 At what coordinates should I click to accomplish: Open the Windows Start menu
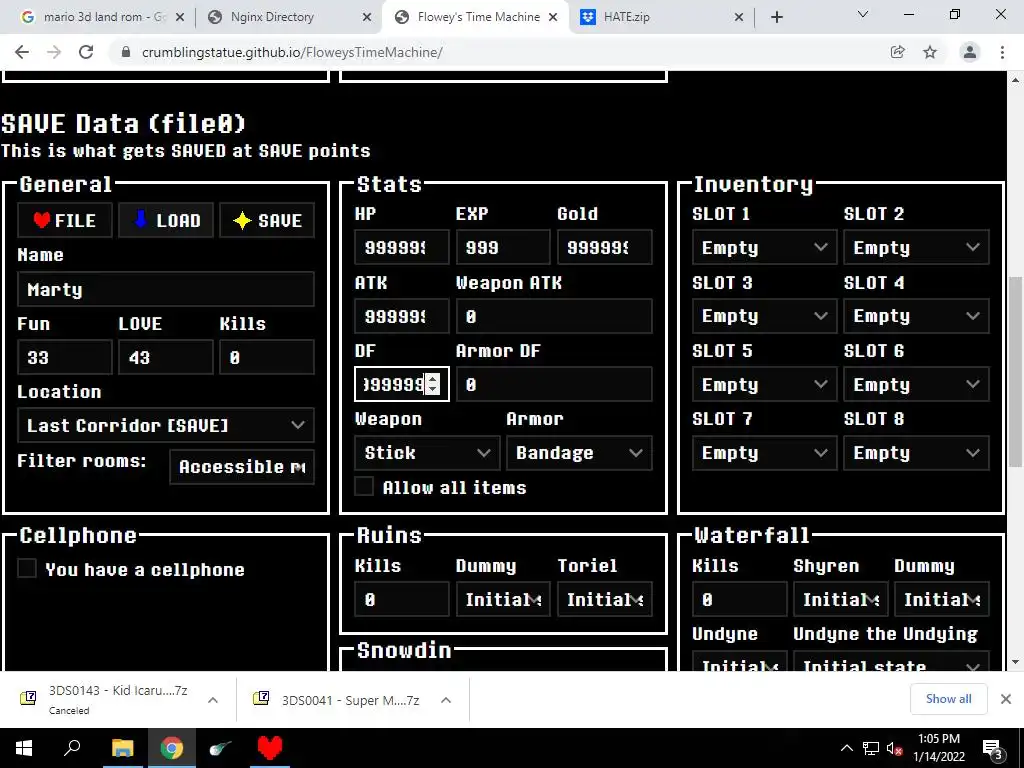click(x=24, y=748)
